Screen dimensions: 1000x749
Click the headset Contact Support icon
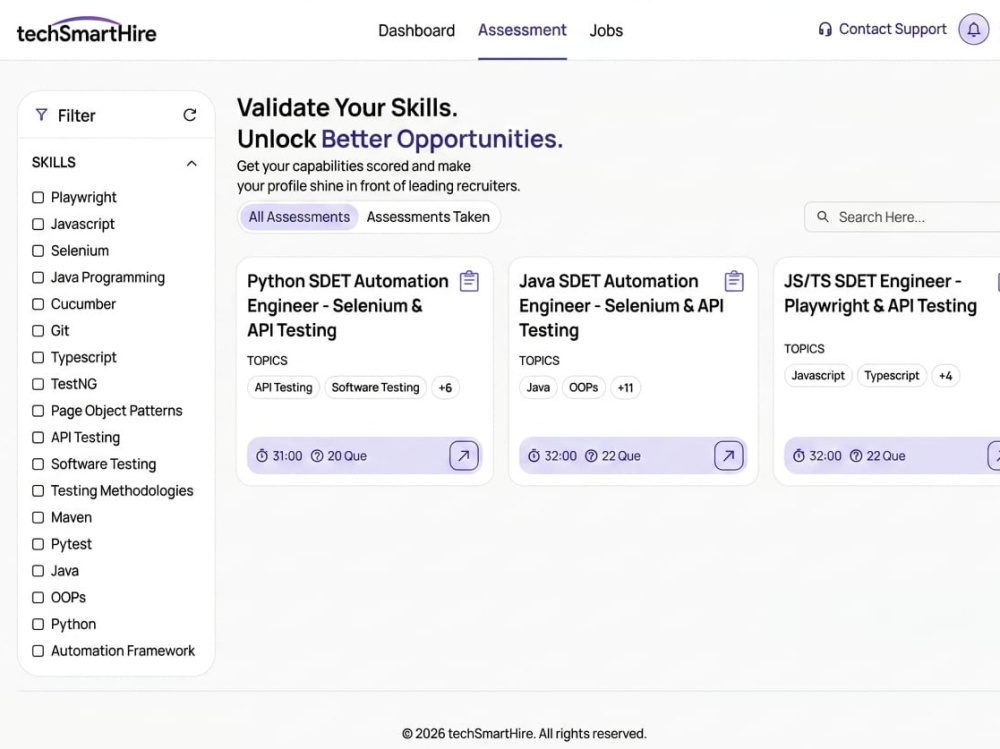tap(825, 29)
